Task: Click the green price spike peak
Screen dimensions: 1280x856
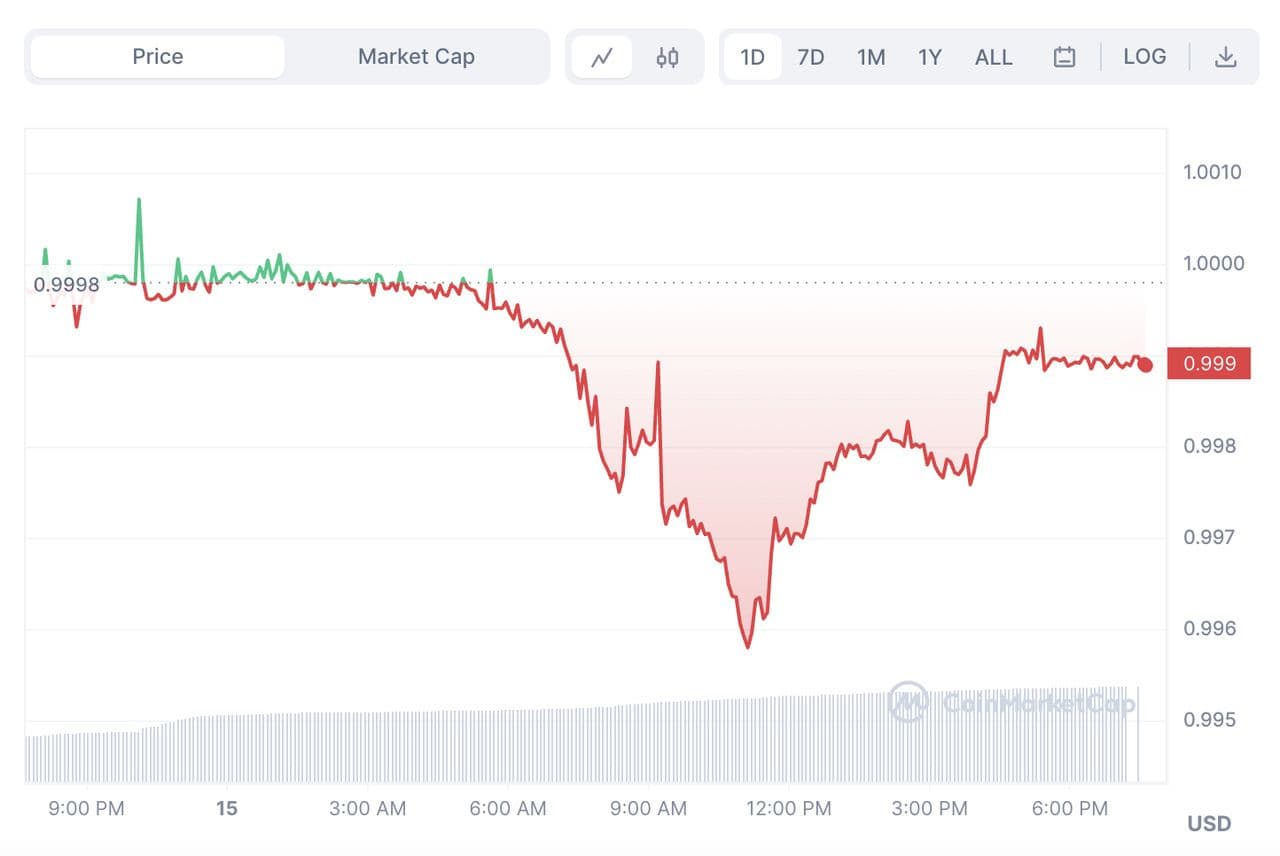Action: [x=138, y=200]
